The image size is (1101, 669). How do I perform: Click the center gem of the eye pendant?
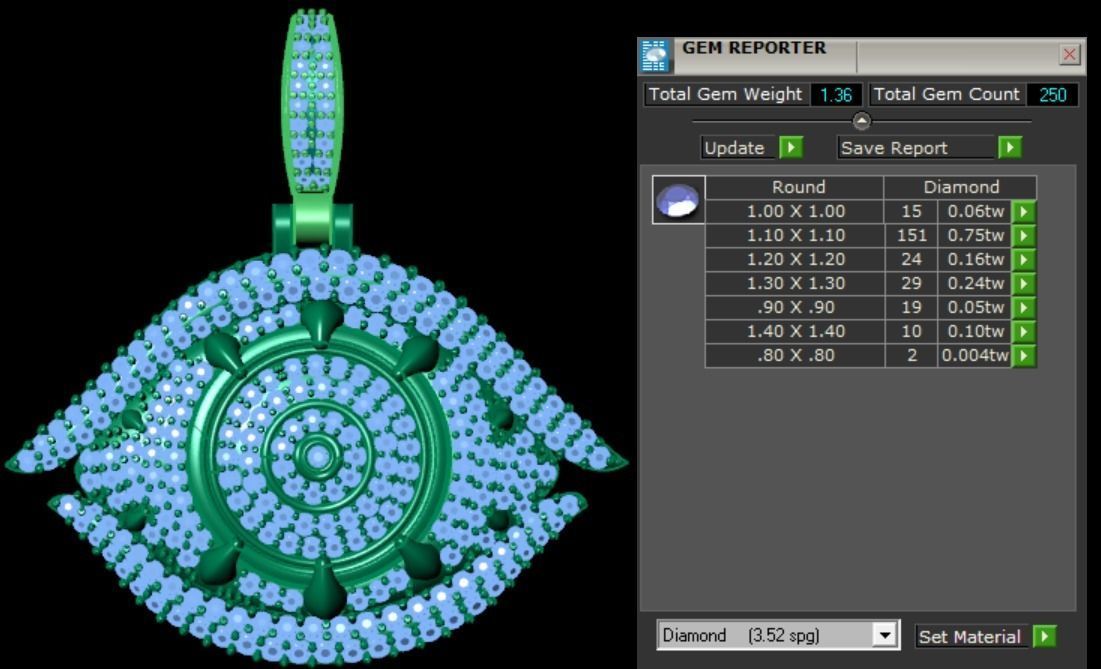point(318,457)
